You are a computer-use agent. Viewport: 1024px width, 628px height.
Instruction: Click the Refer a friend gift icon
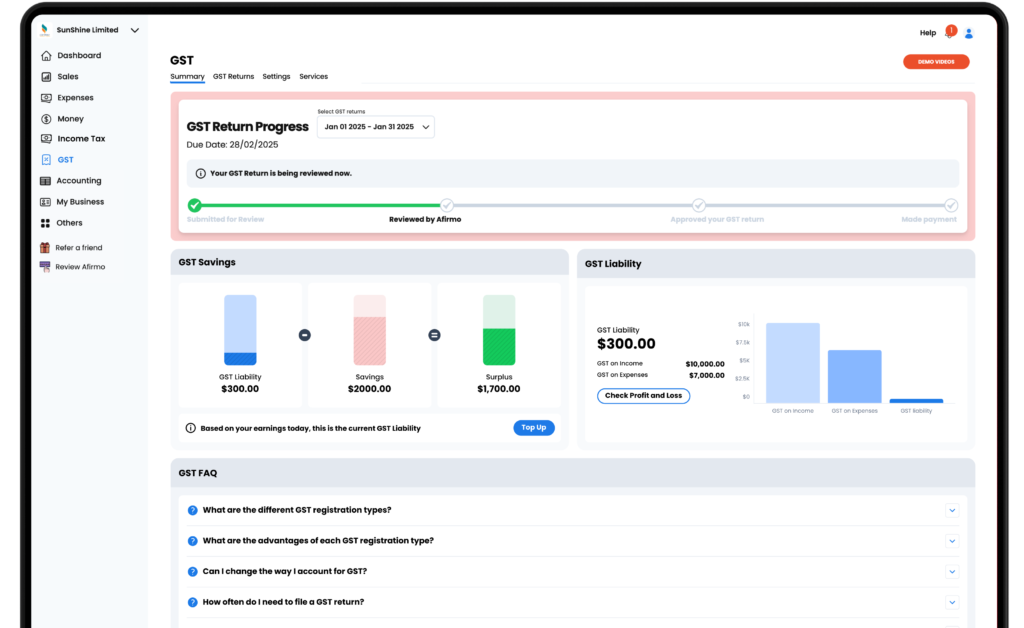[x=45, y=247]
